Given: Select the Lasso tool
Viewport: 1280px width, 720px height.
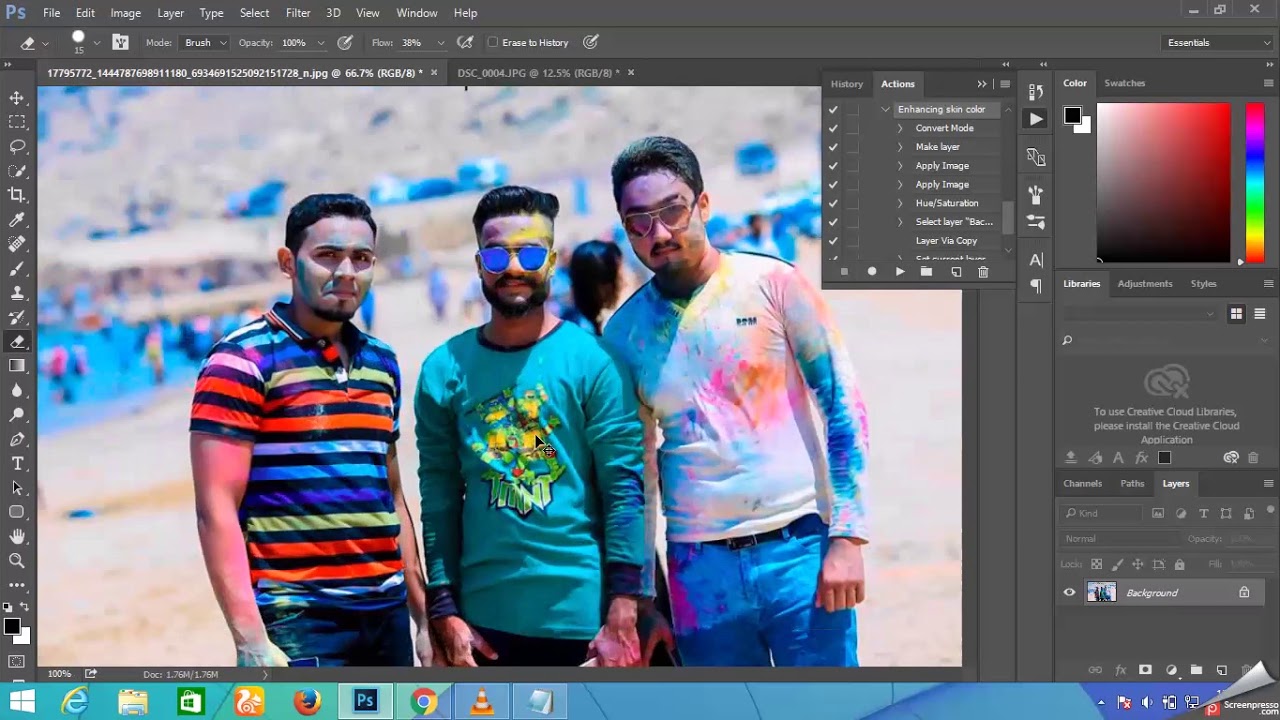Looking at the screenshot, I should (x=17, y=146).
